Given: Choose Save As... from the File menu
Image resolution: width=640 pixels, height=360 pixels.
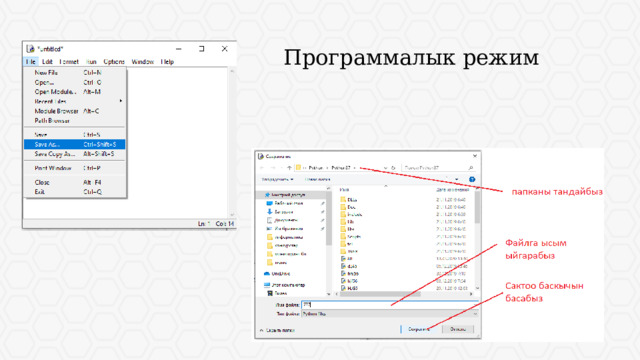Looking at the screenshot, I should click(x=75, y=144).
